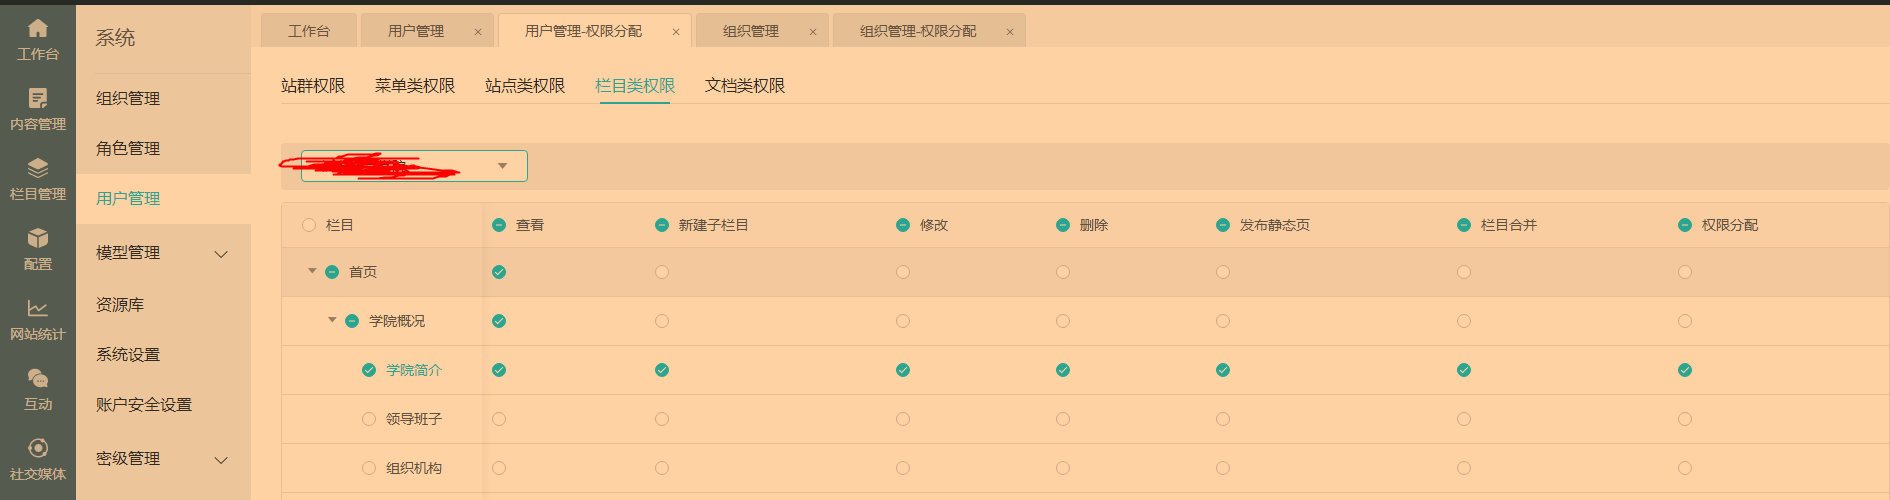Image resolution: width=1890 pixels, height=500 pixels.
Task: Open 资源库 in the system menu
Action: click(x=120, y=305)
